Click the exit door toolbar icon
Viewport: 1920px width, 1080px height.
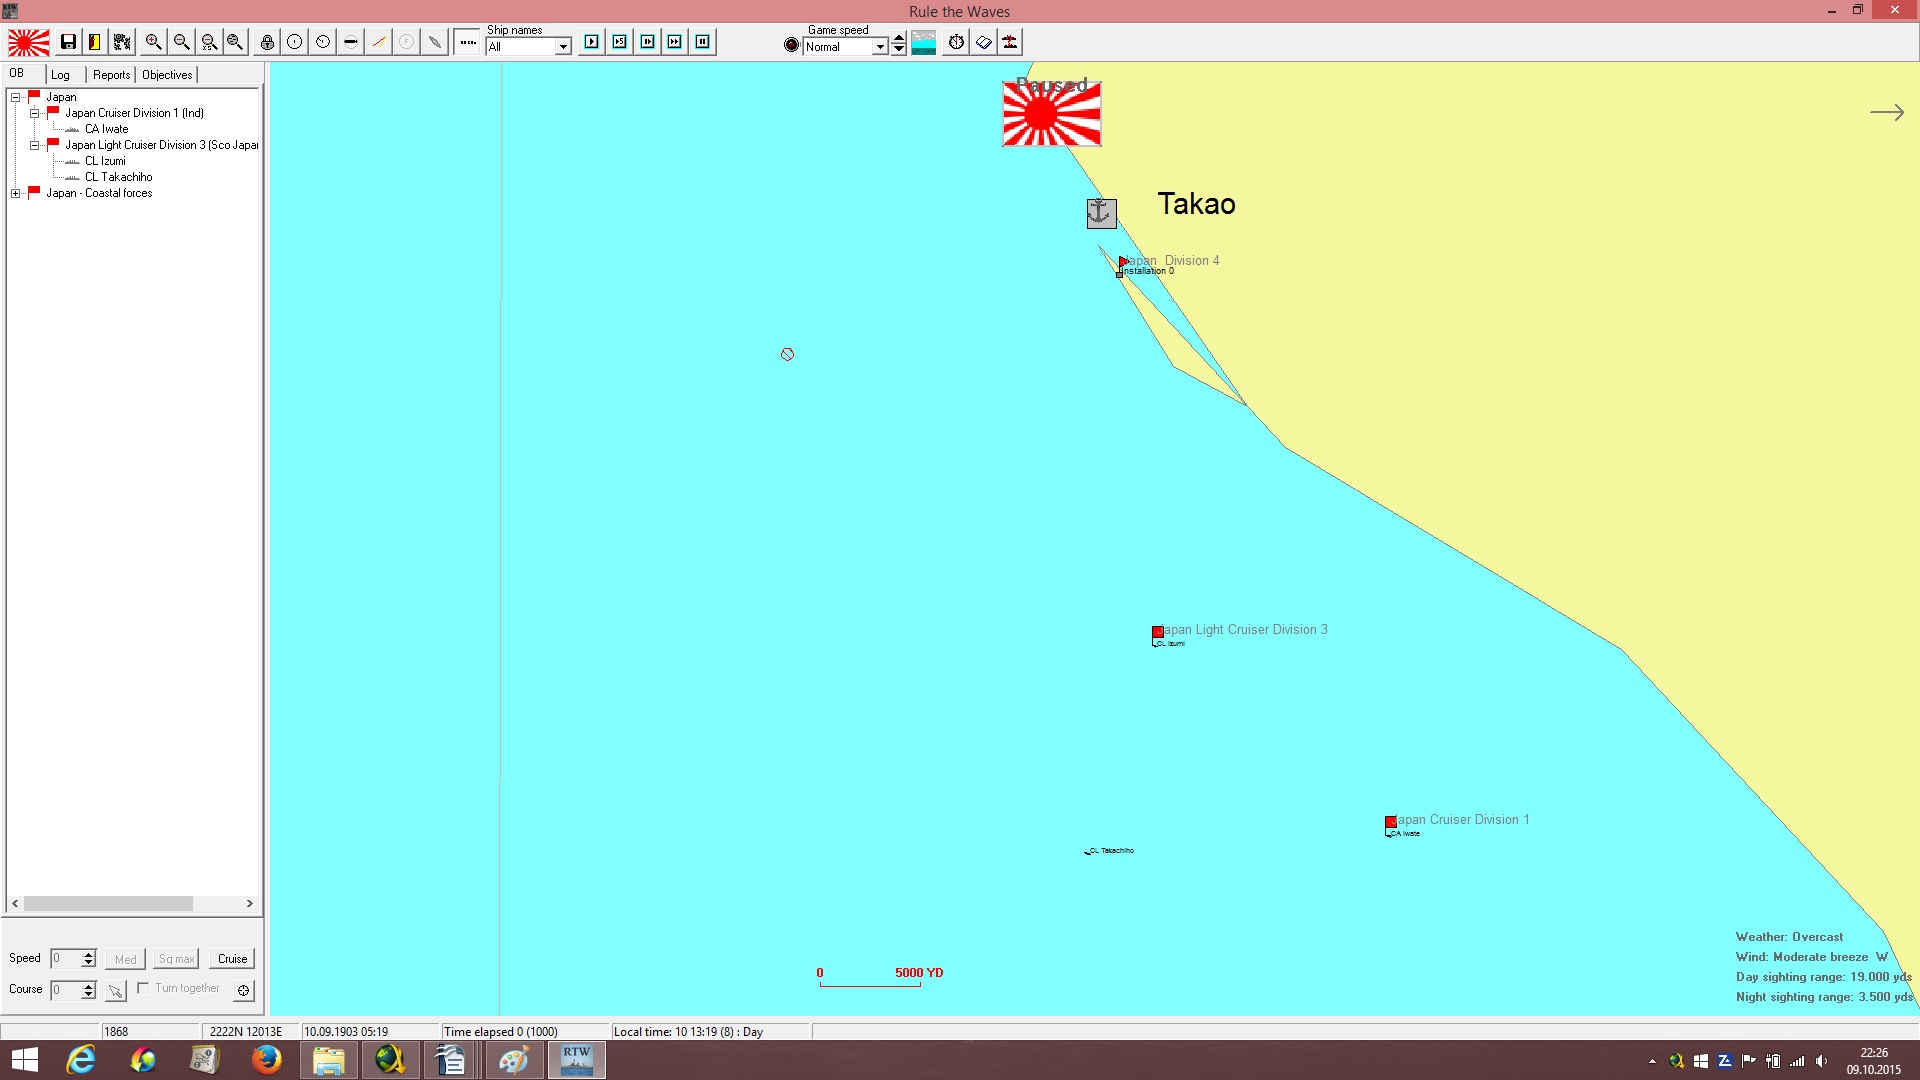point(94,42)
